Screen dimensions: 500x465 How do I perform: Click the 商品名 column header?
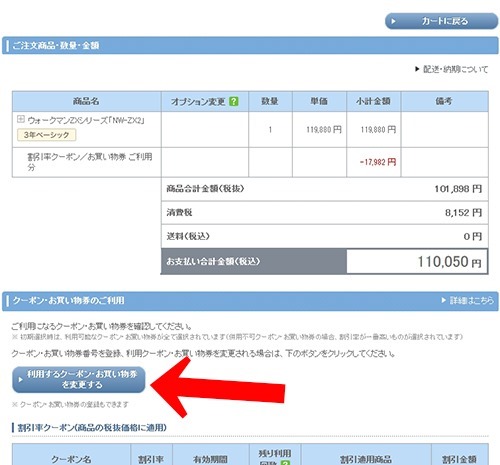(x=86, y=101)
